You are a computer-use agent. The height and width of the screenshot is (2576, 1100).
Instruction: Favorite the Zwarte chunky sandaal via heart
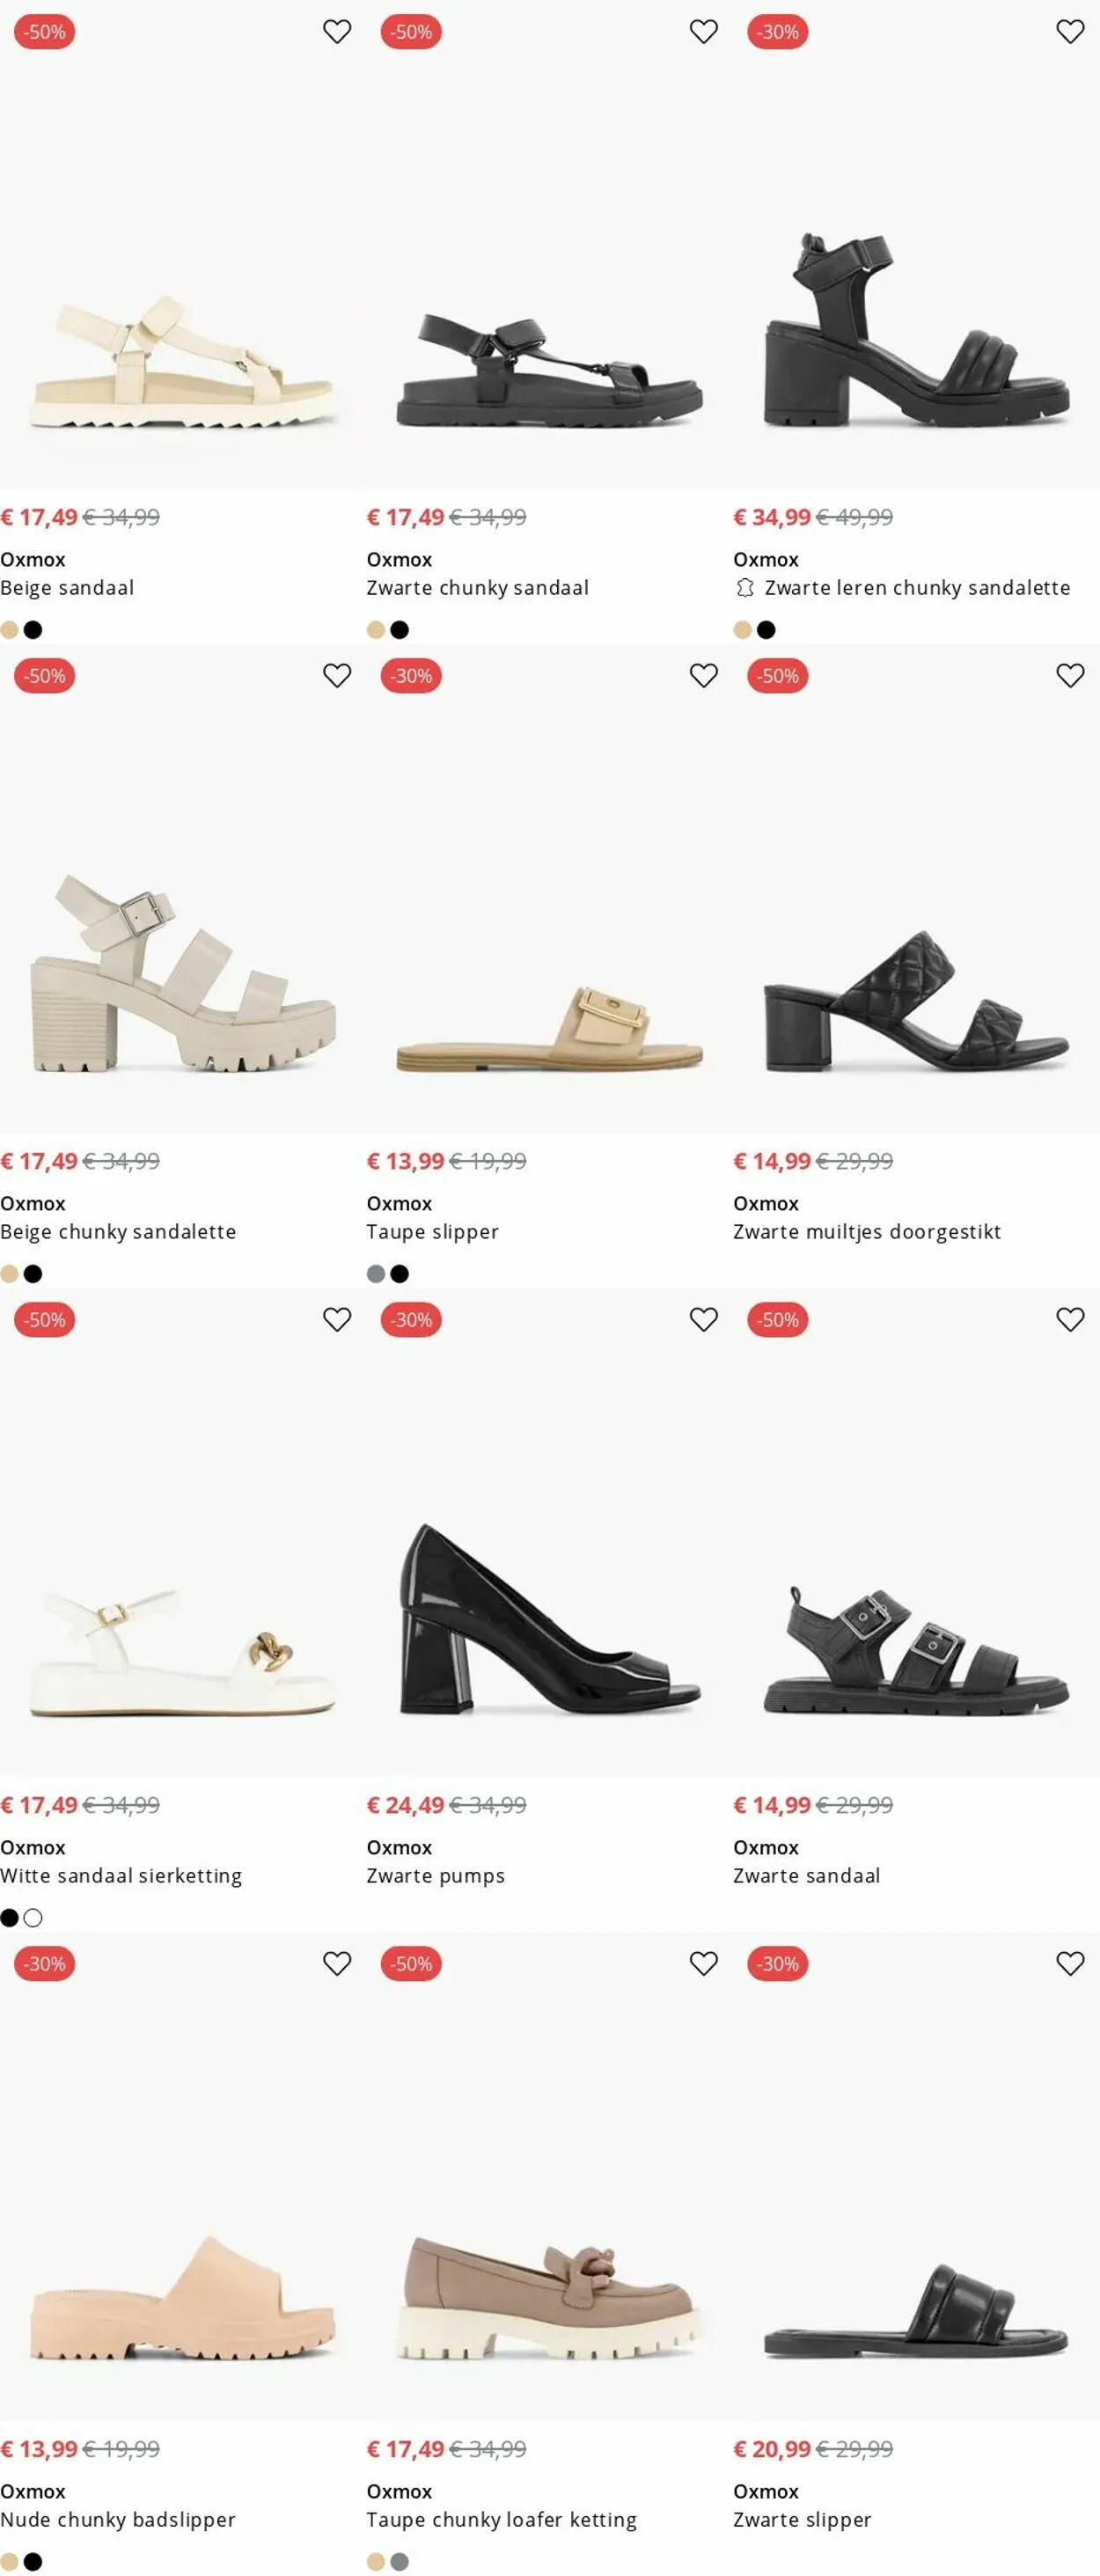(x=703, y=32)
